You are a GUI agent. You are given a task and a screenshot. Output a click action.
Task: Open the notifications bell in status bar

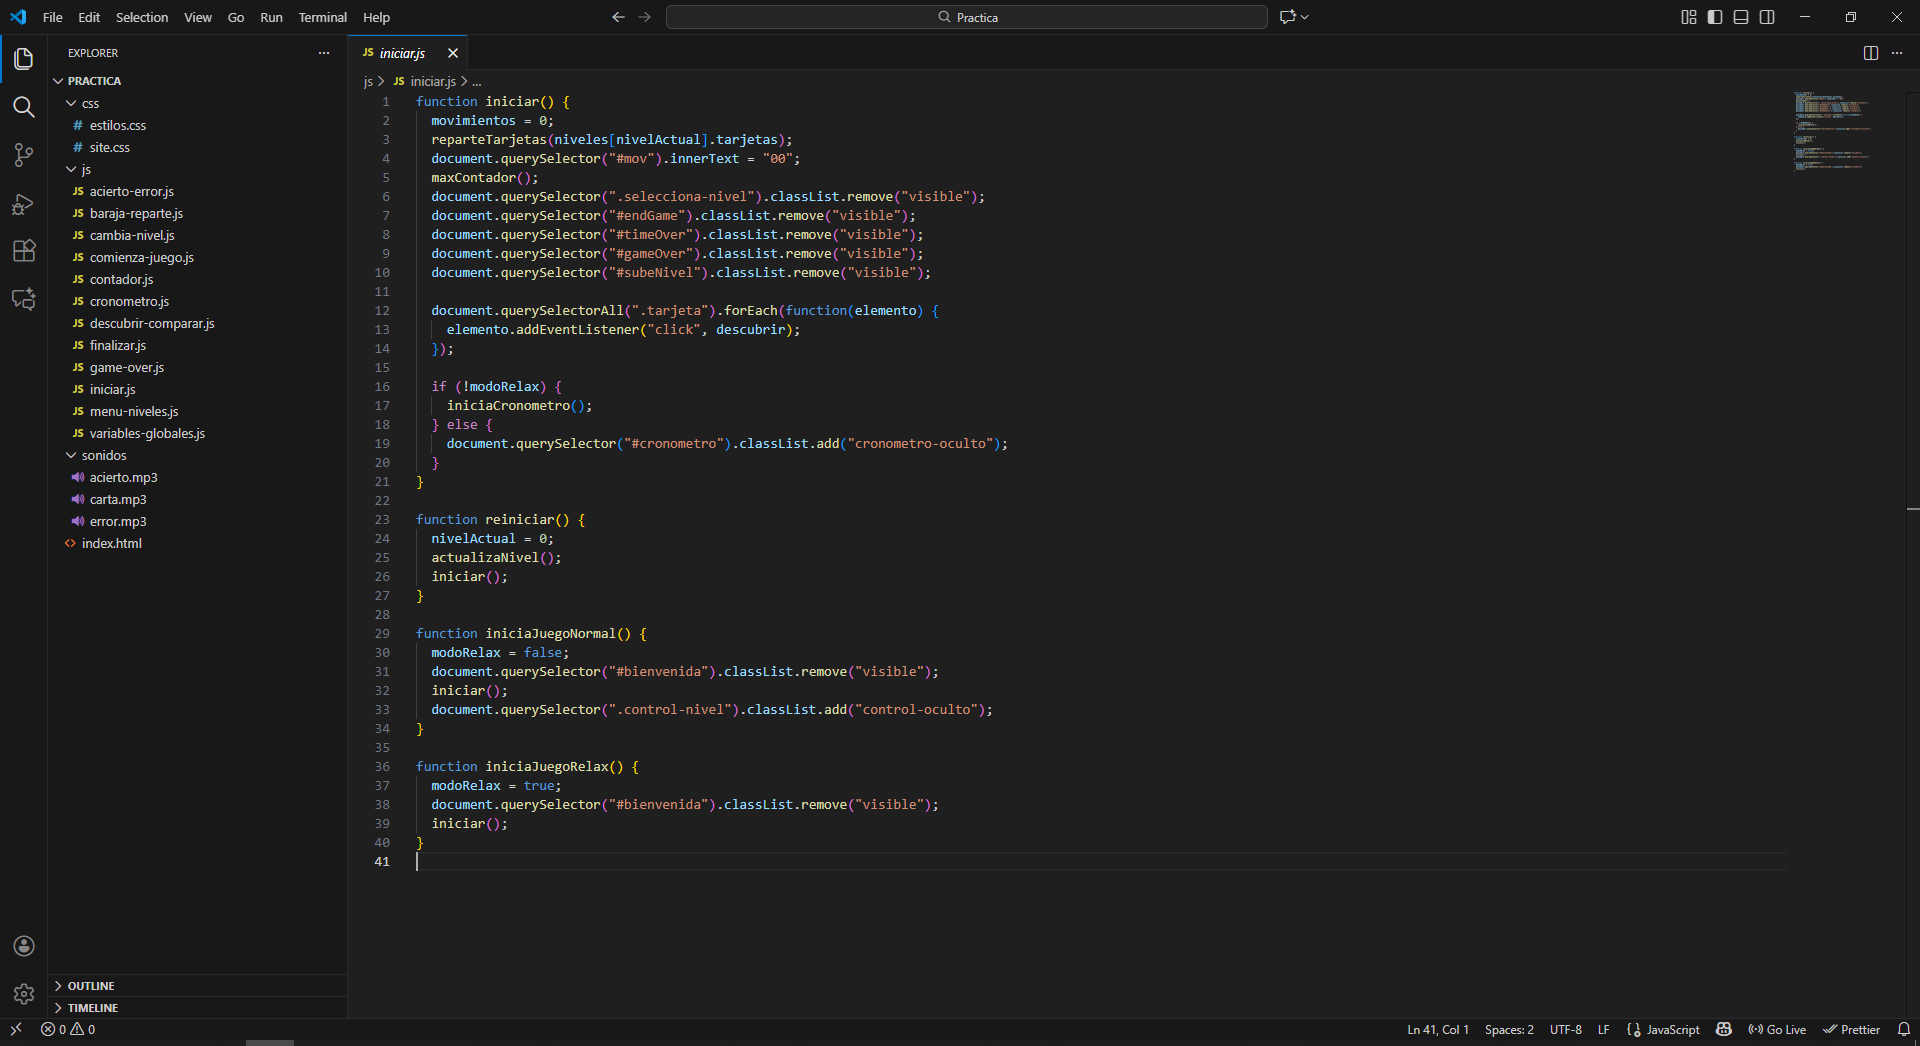click(x=1903, y=1029)
